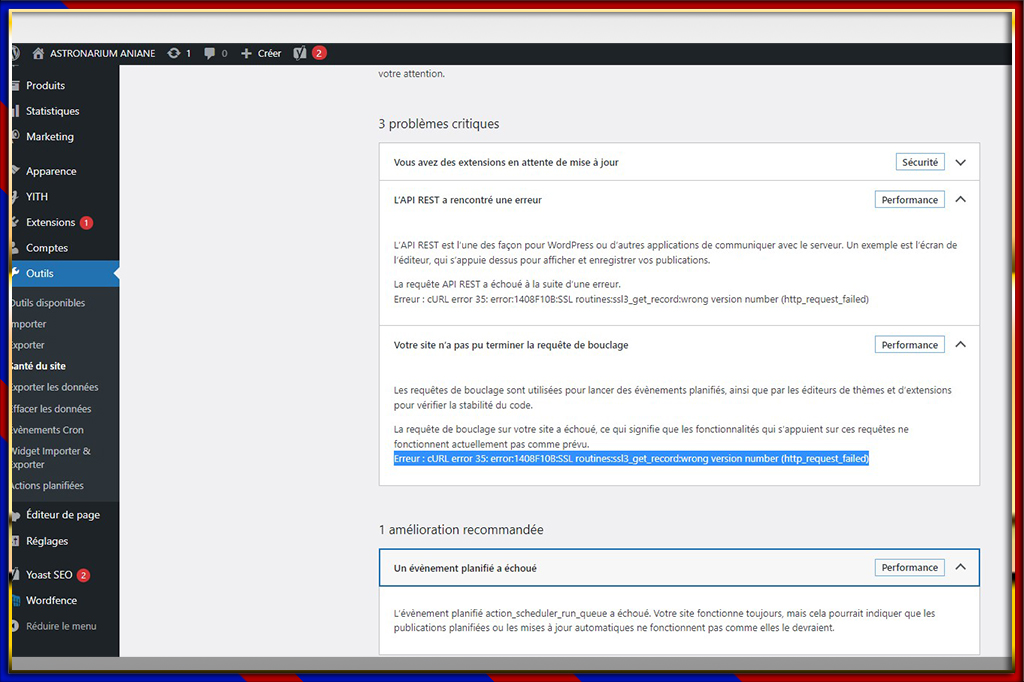Click "La requête API REST a échoué" text
Image resolution: width=1024 pixels, height=682 pixels.
[507, 284]
